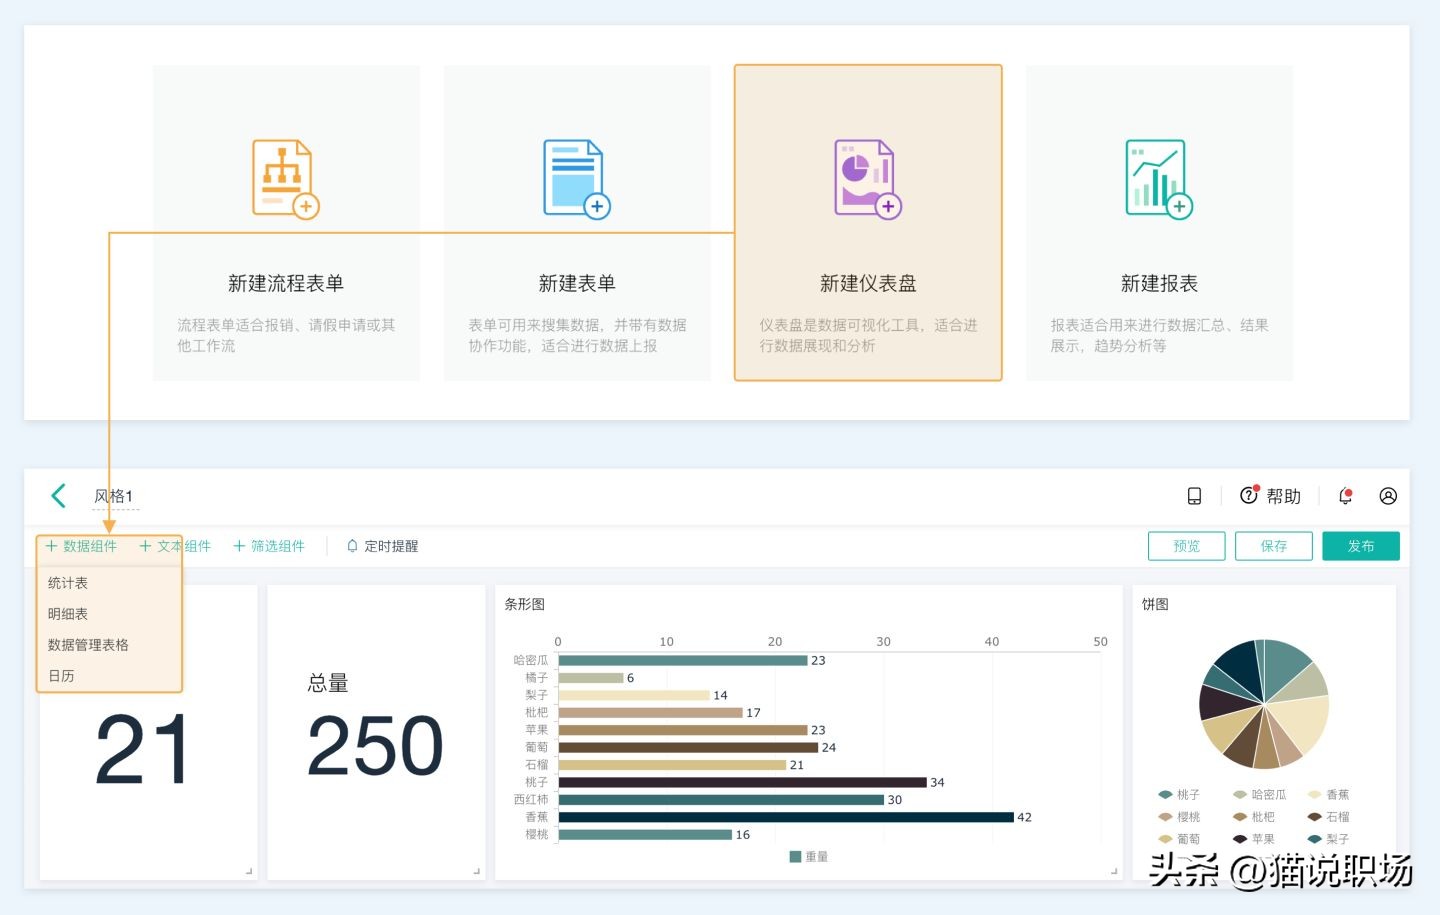Open 帮助 help
1440x915 pixels.
tap(1271, 496)
